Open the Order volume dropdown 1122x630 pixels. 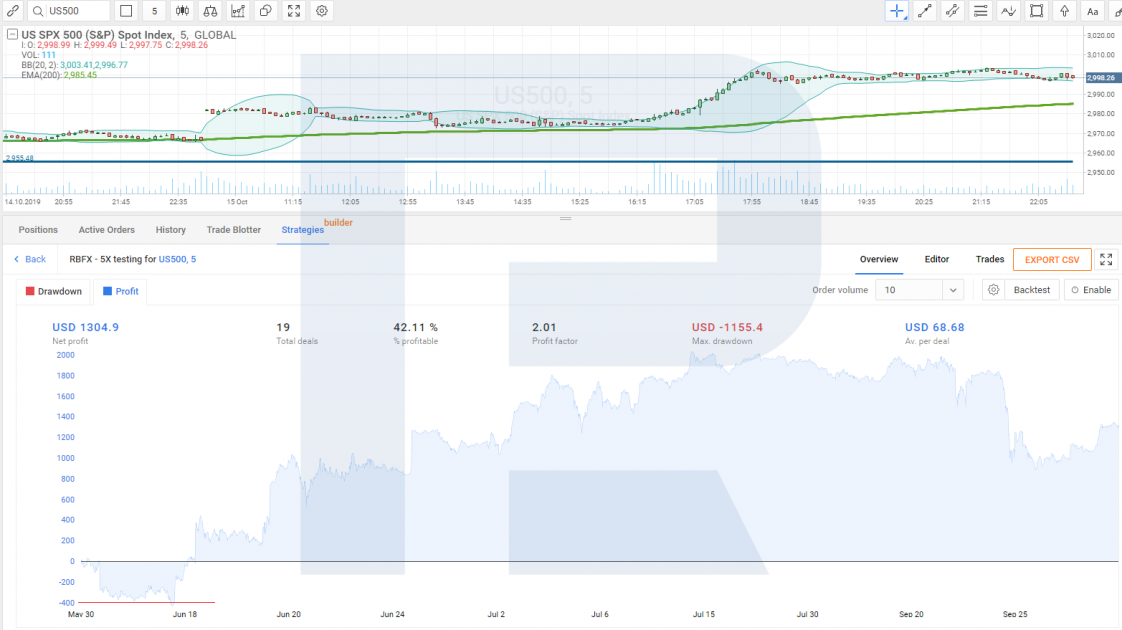[919, 290]
